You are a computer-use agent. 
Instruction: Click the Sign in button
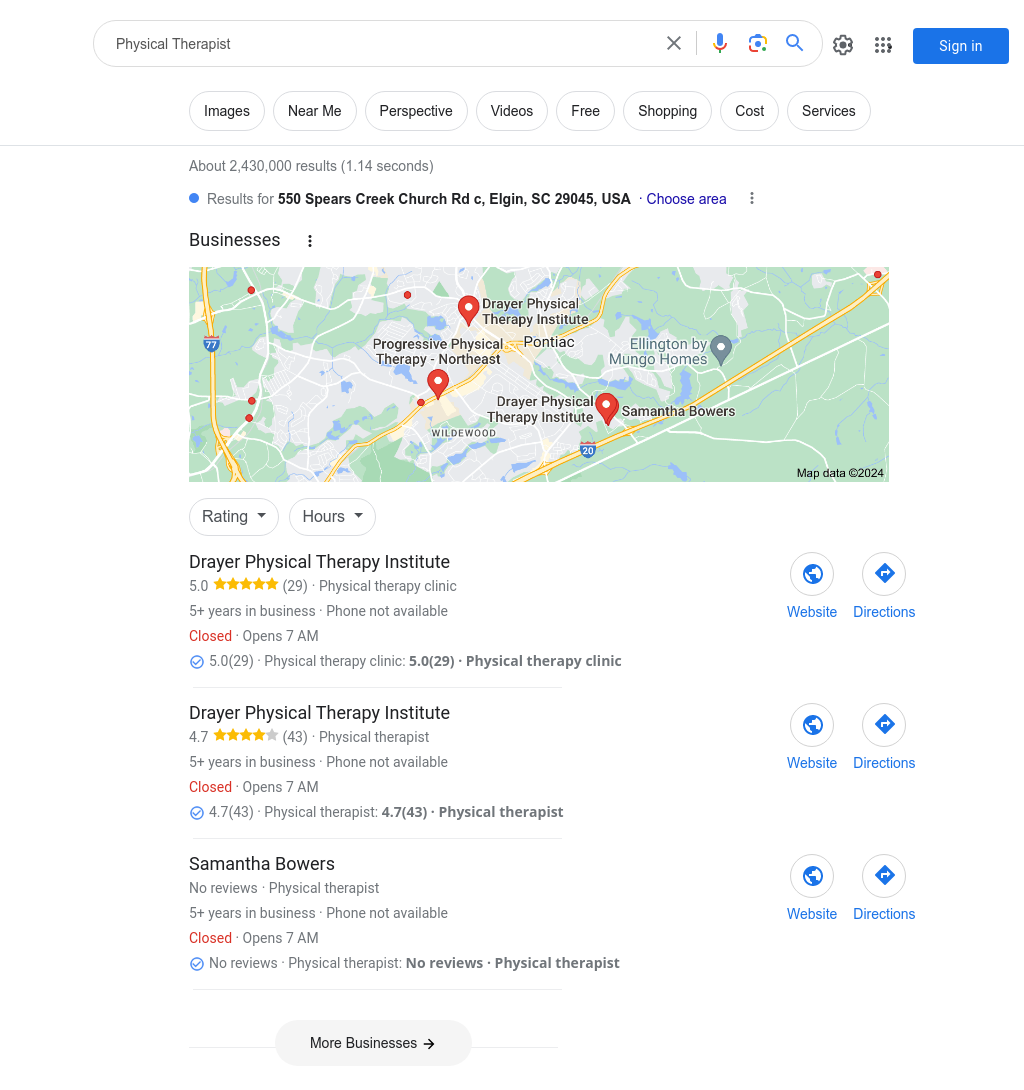tap(961, 46)
